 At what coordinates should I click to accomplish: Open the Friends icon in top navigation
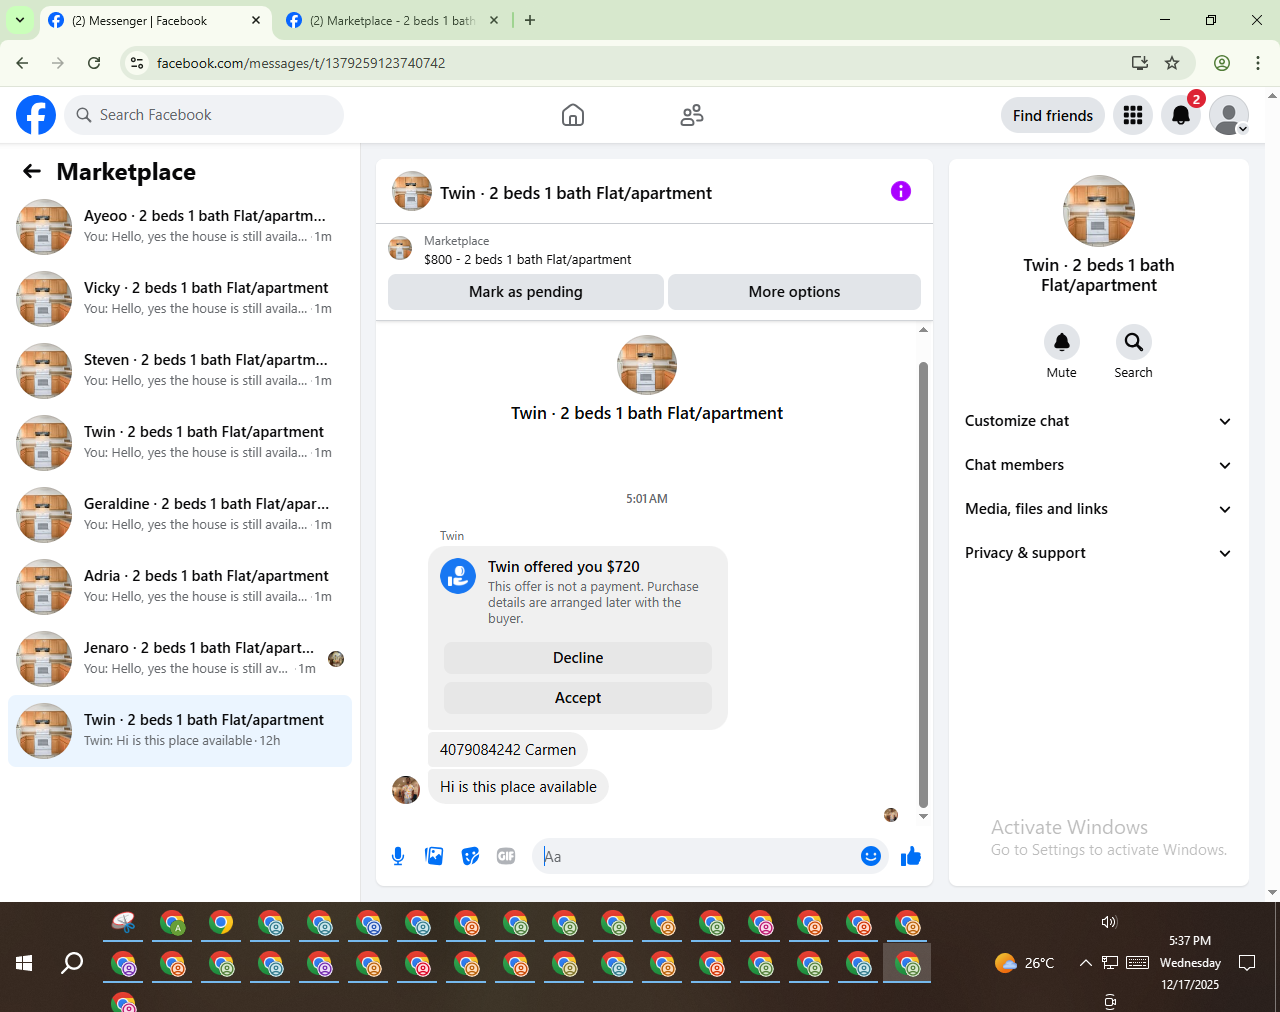click(x=692, y=115)
